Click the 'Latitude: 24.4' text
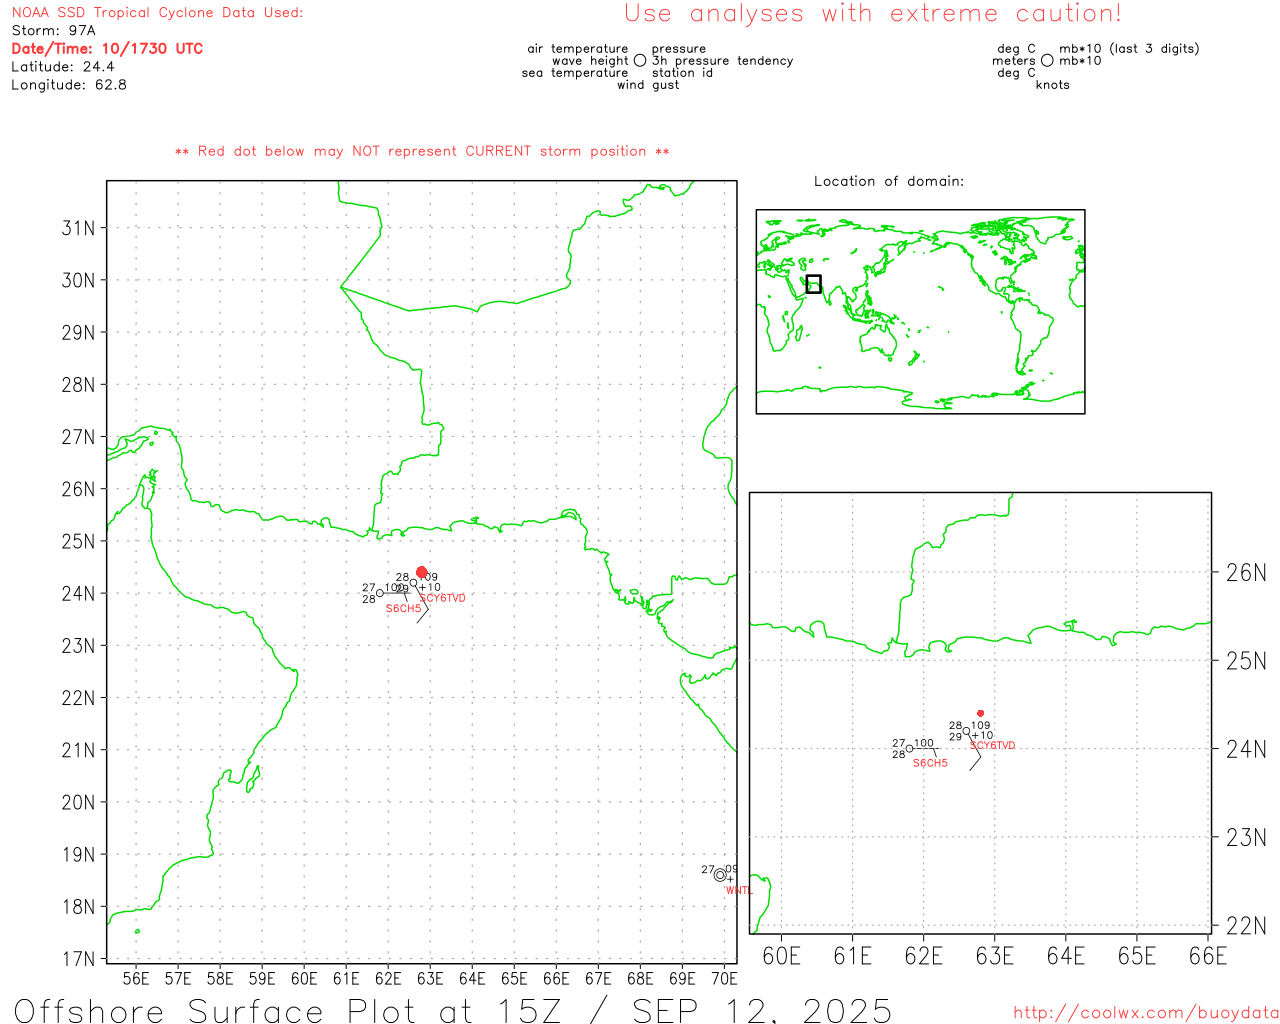 click(x=63, y=67)
